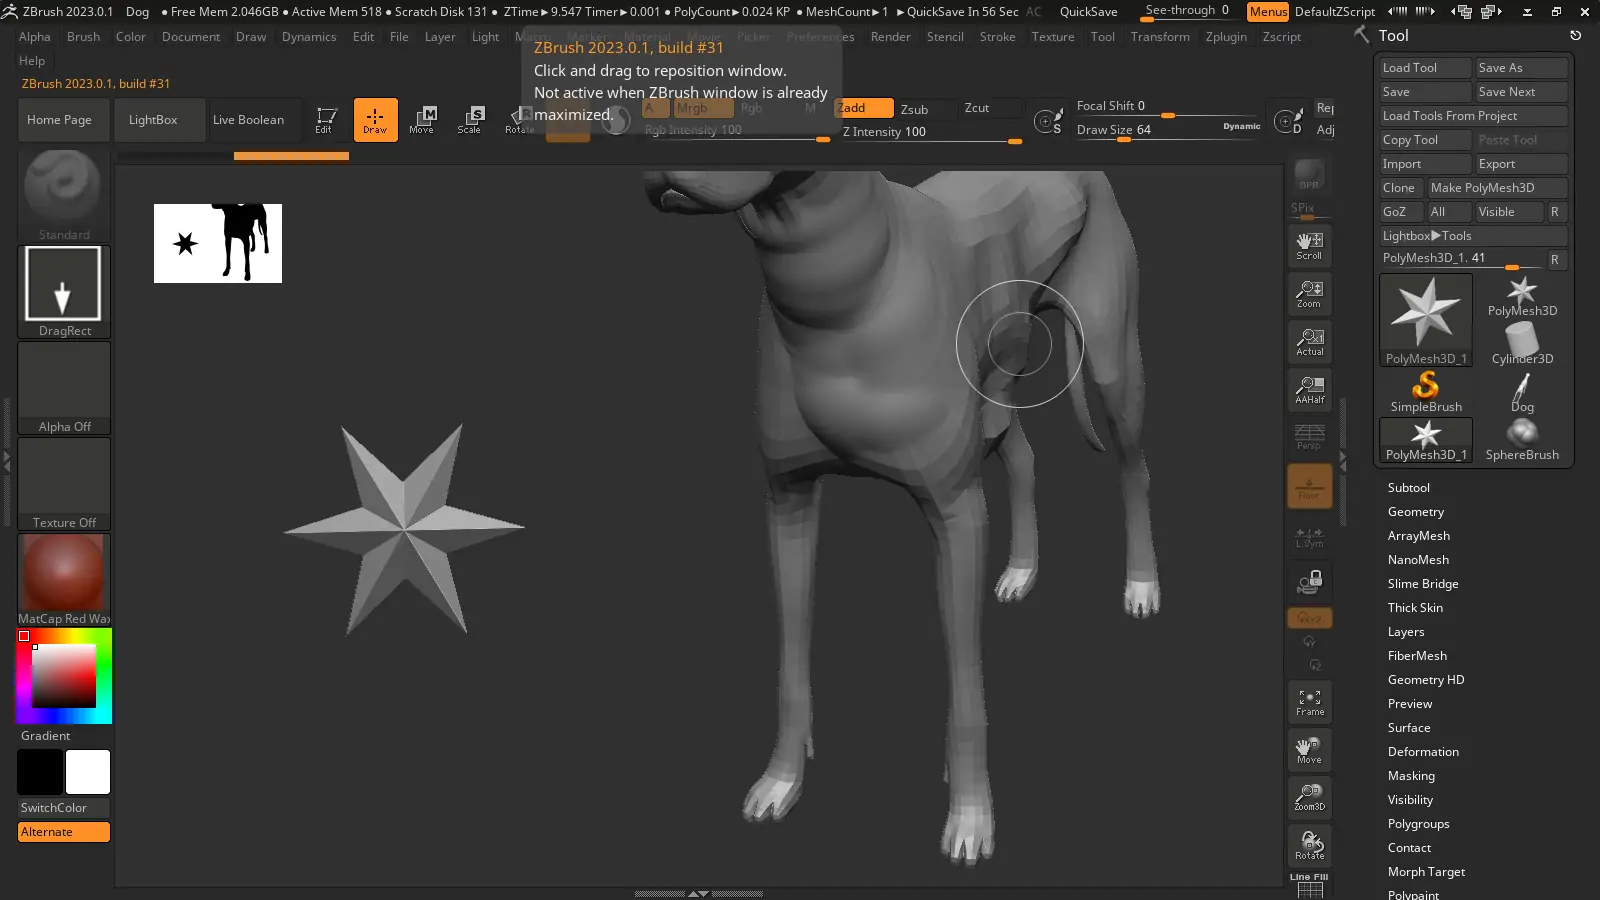Click the Scroll canvas navigation icon
The height and width of the screenshot is (900, 1600).
(1309, 245)
